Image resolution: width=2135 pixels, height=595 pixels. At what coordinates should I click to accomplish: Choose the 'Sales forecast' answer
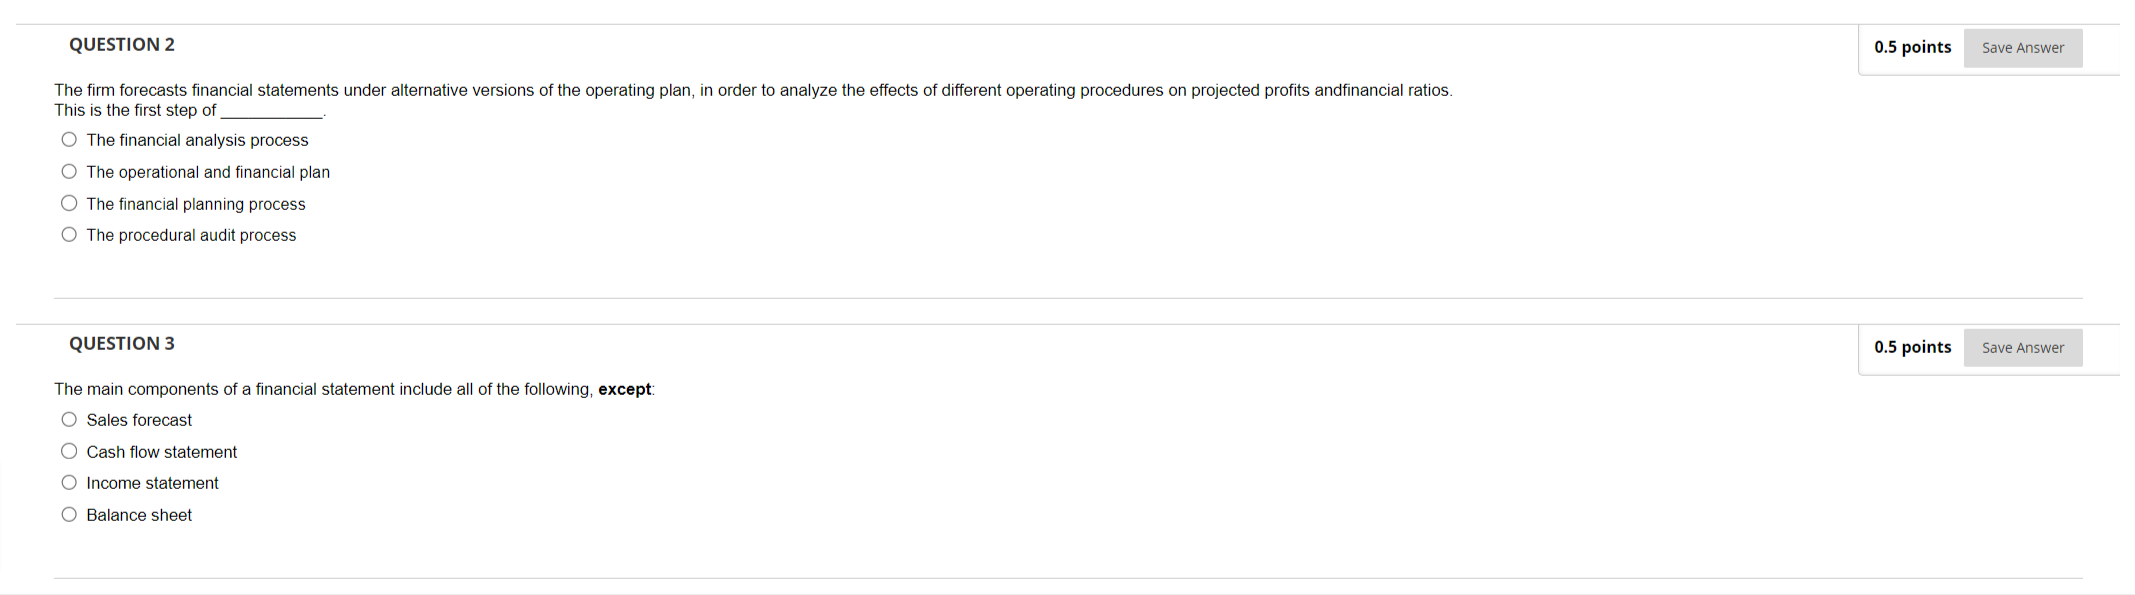pos(68,419)
